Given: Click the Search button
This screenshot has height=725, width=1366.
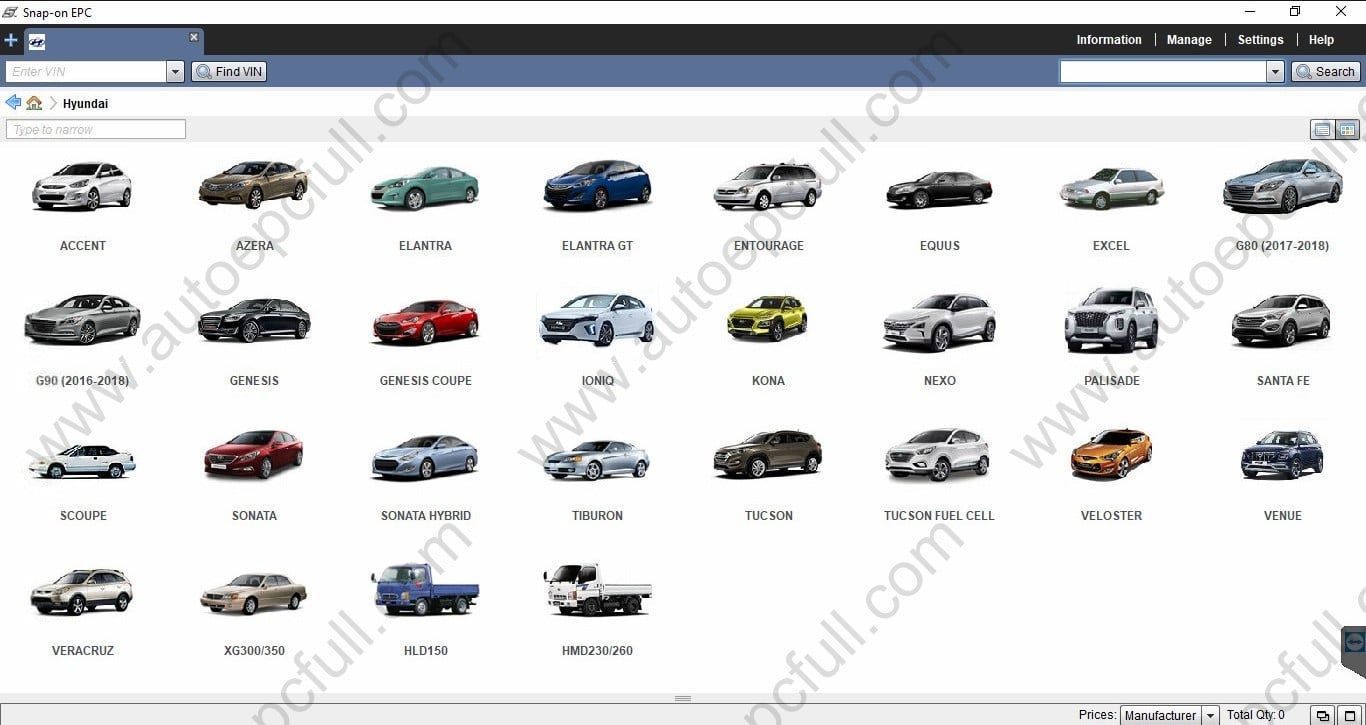Looking at the screenshot, I should (x=1325, y=72).
